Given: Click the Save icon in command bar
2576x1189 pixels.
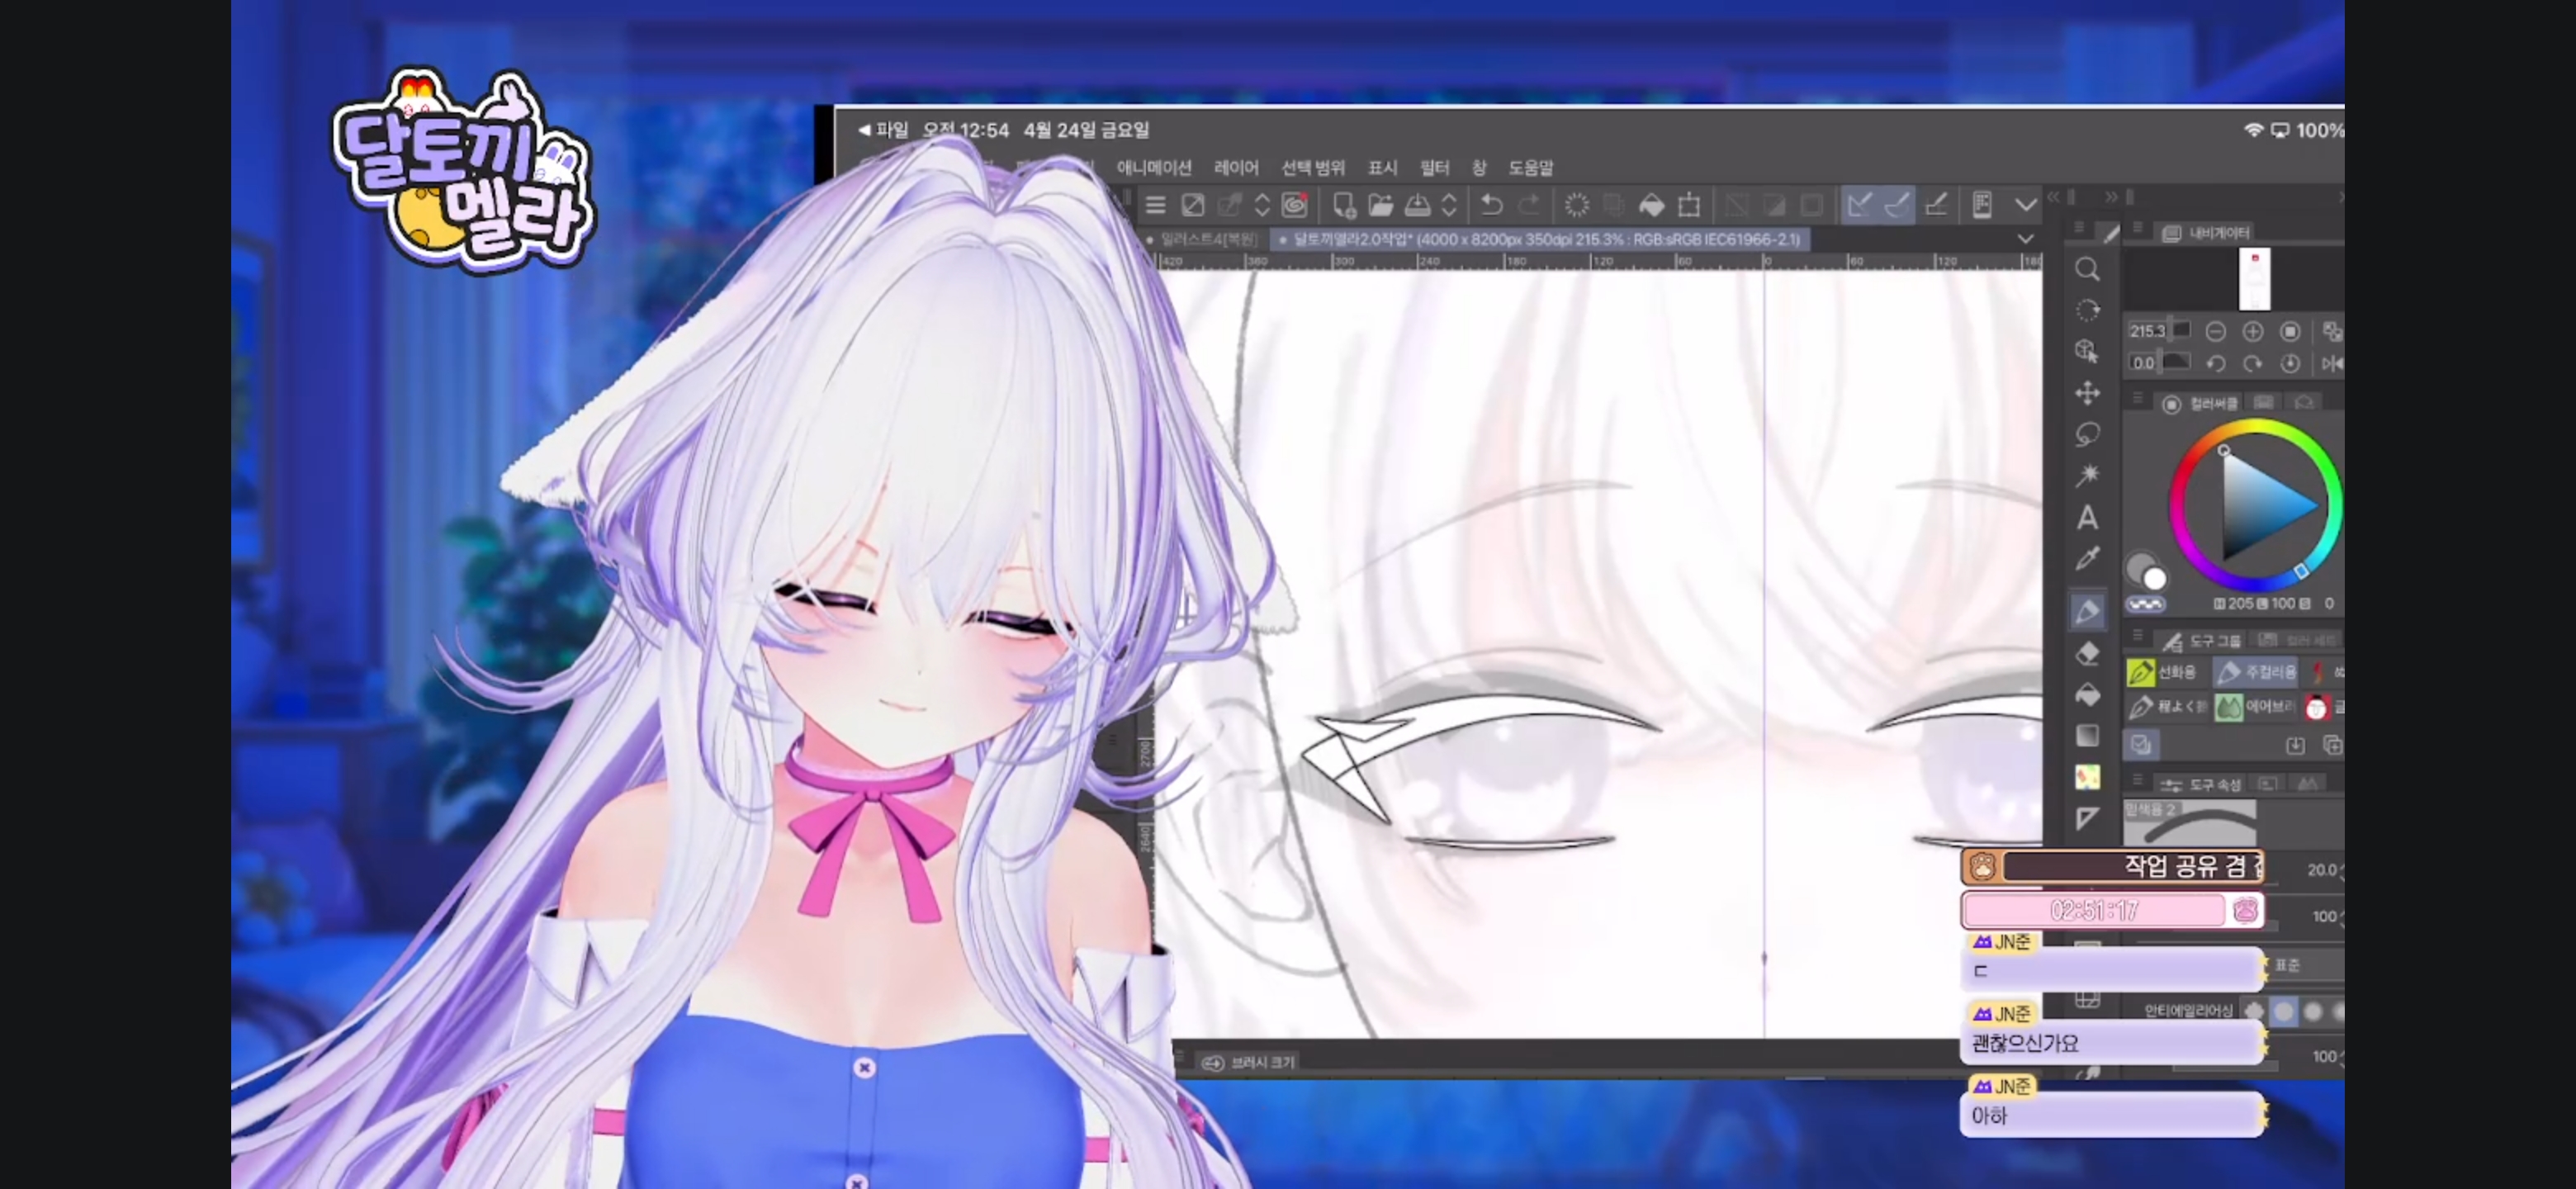Looking at the screenshot, I should 1418,205.
